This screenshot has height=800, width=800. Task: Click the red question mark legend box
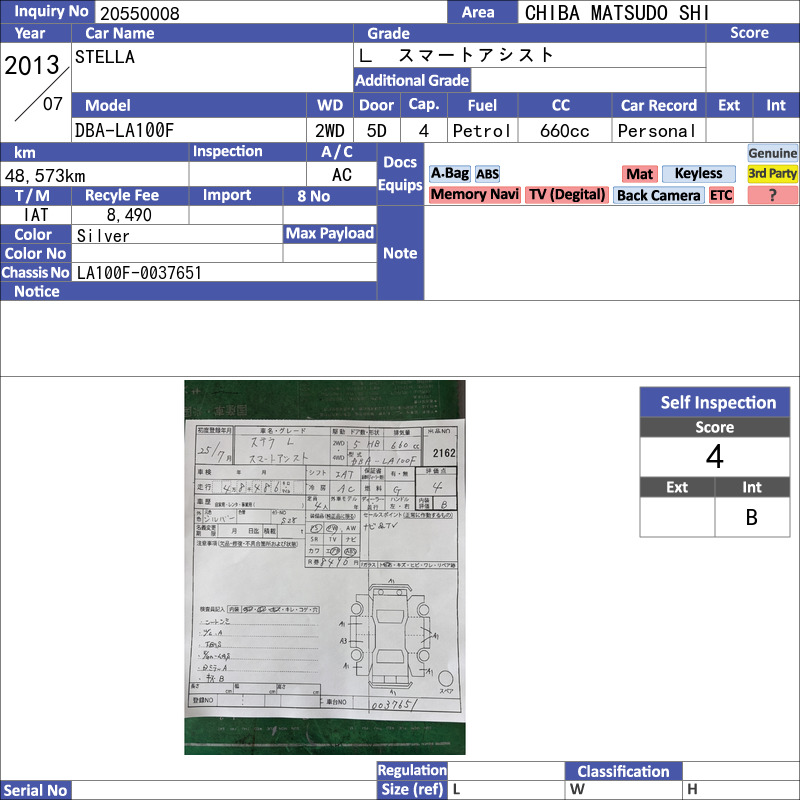772,195
